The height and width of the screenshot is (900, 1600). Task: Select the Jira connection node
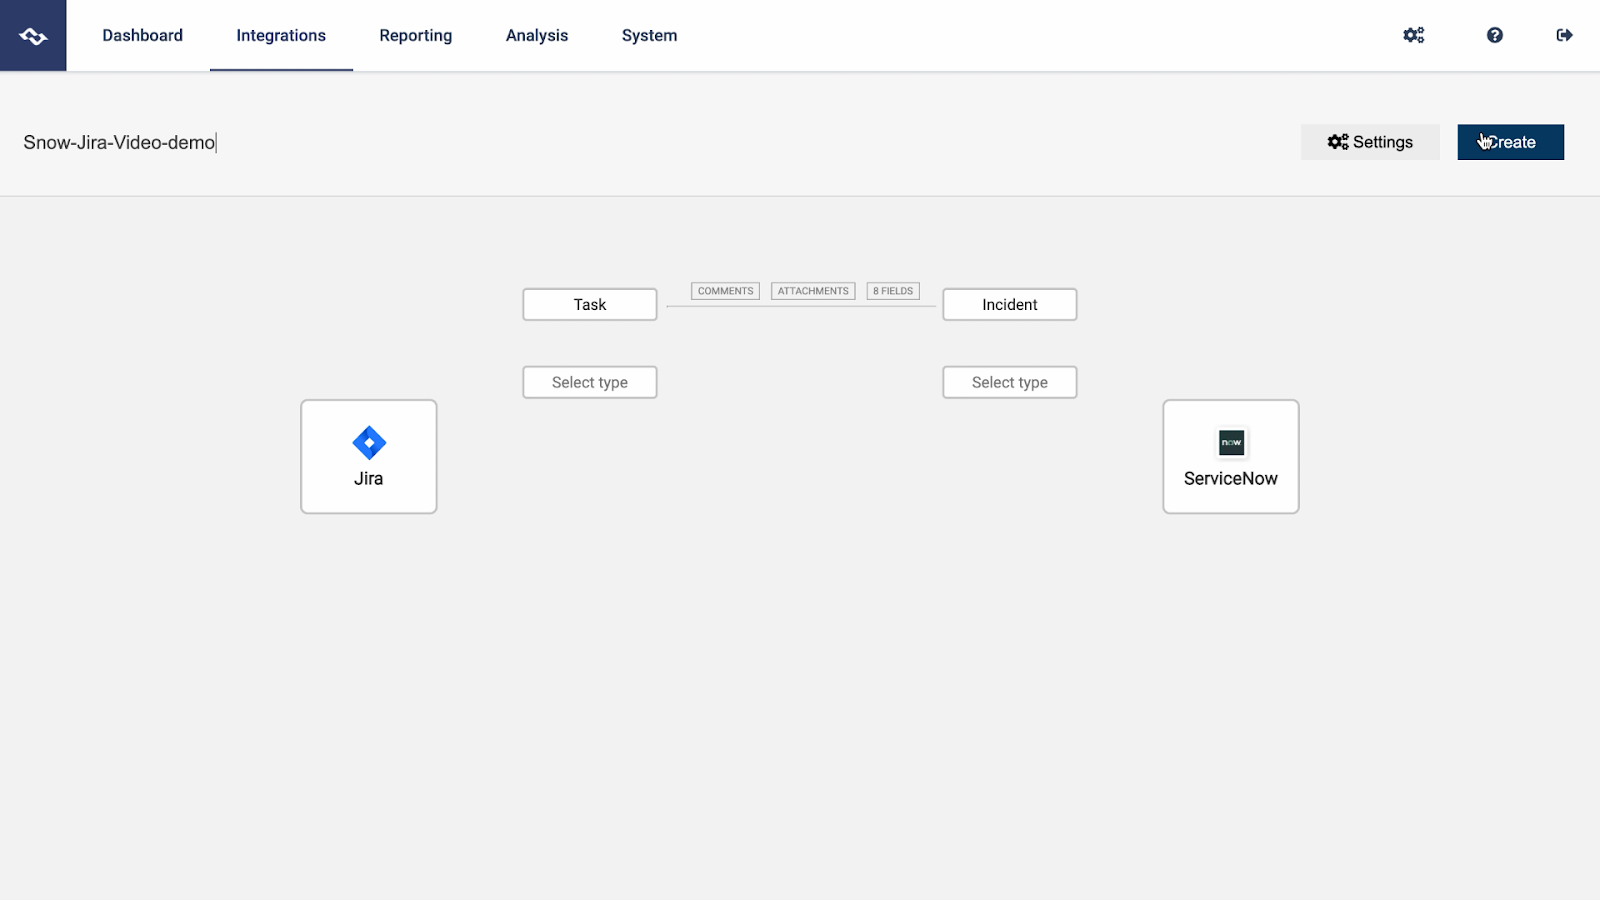coord(368,456)
